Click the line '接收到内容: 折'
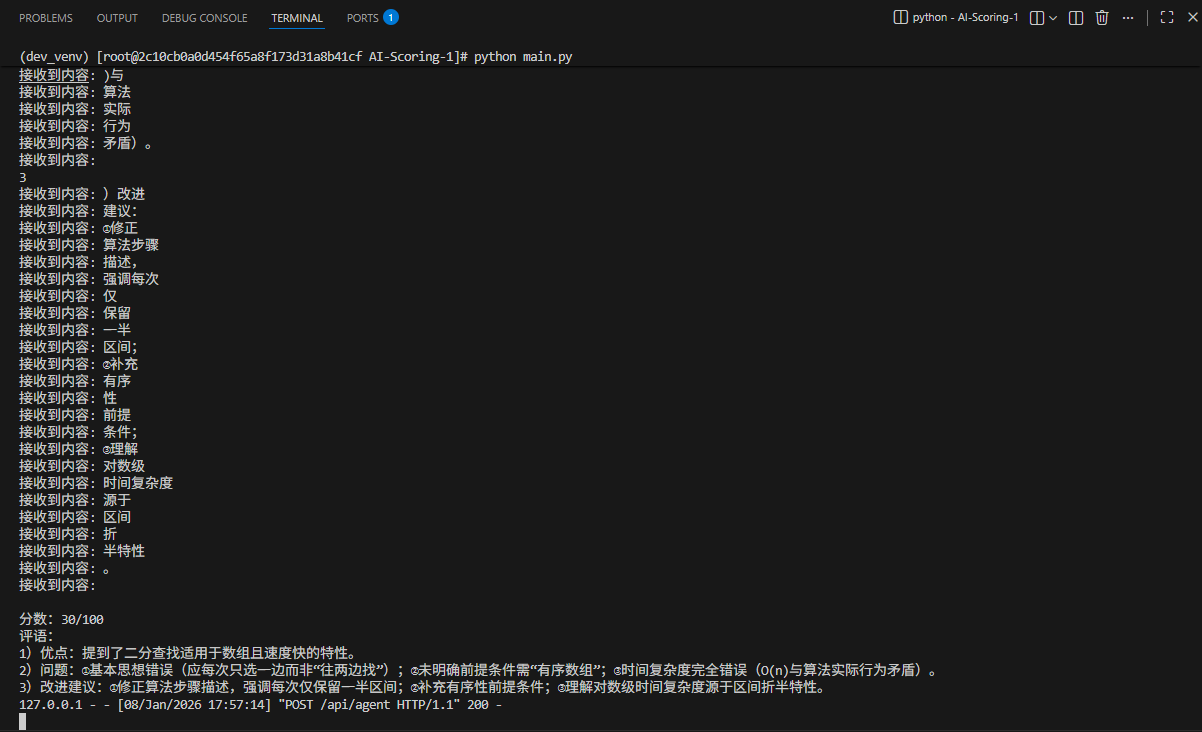Image resolution: width=1202 pixels, height=732 pixels. click(x=68, y=534)
